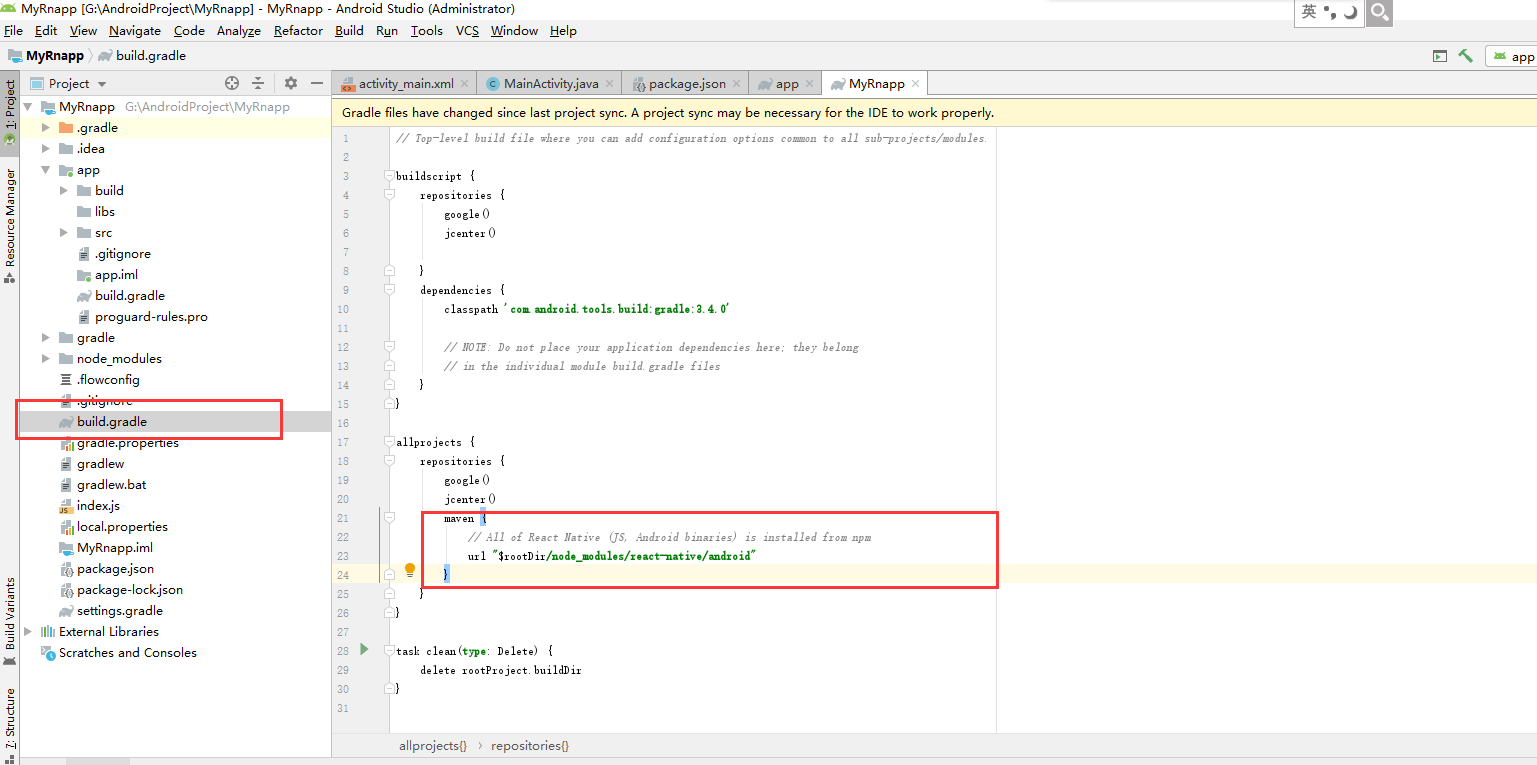Open the Analyze menu
Viewport: 1537px width, 765px height.
pos(239,31)
